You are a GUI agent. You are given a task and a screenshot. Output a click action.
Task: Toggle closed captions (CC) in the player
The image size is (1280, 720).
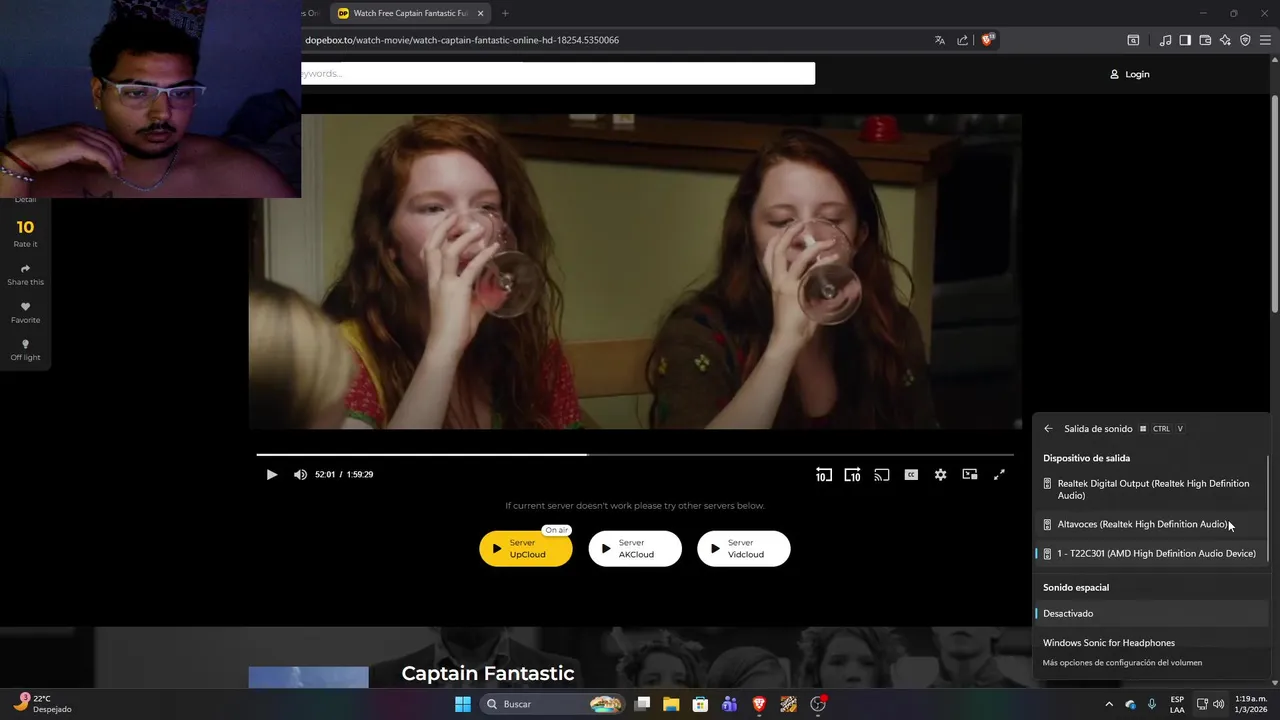click(911, 475)
